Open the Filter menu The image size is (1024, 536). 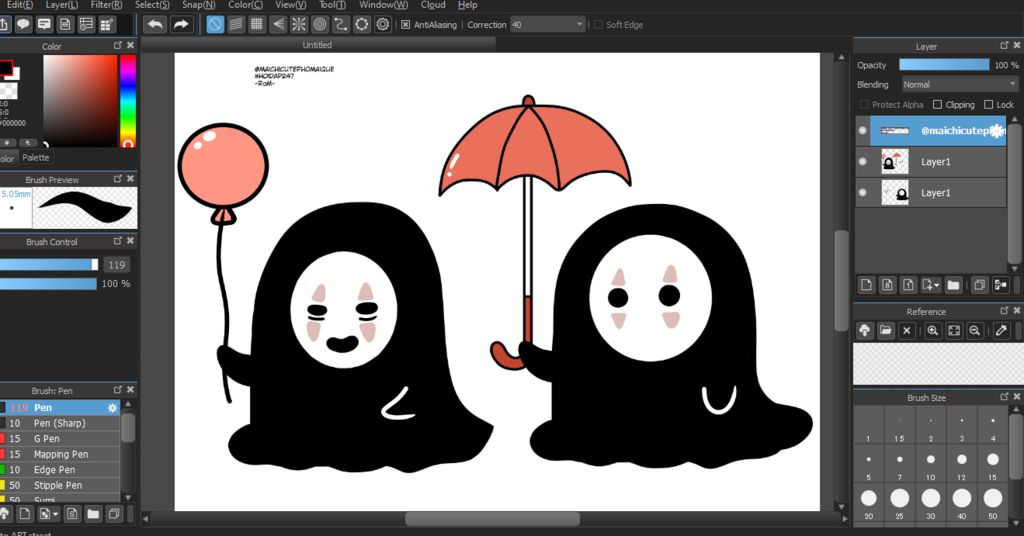click(x=106, y=5)
